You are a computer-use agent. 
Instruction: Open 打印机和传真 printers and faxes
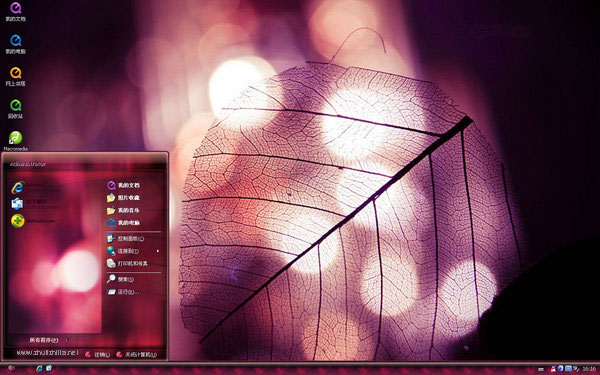pos(127,264)
